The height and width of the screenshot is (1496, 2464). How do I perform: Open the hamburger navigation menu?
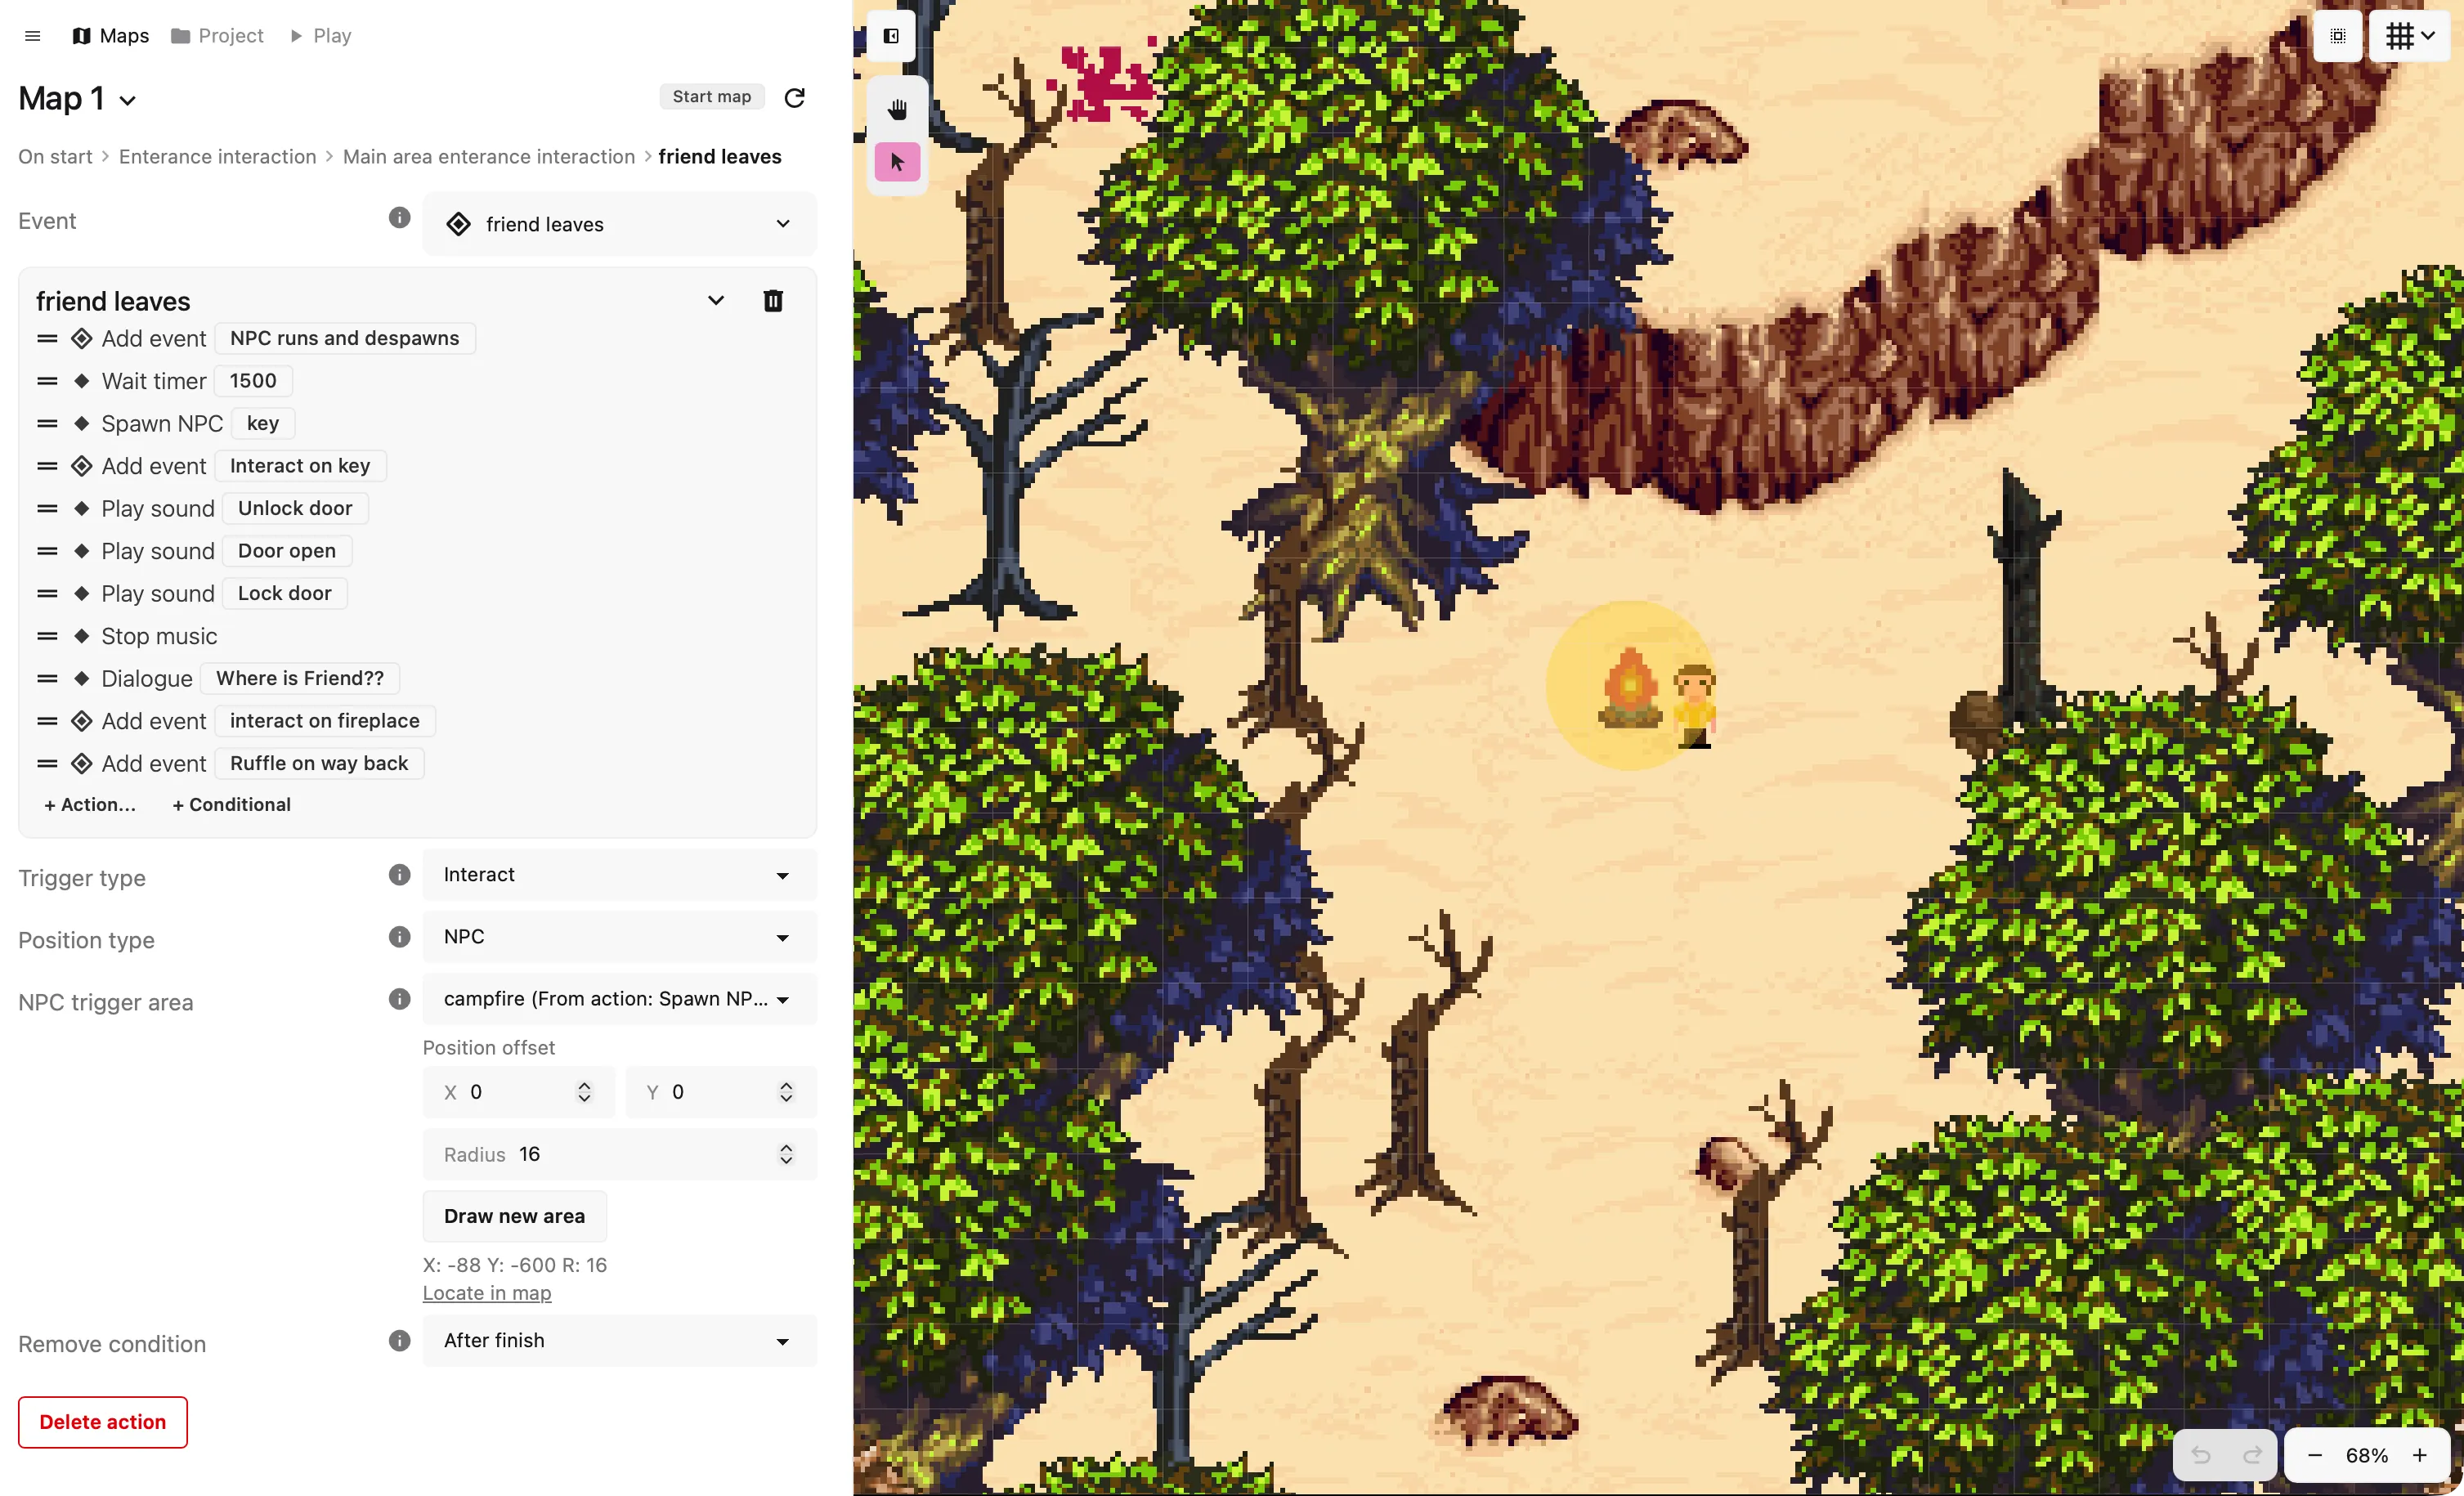tap(33, 36)
